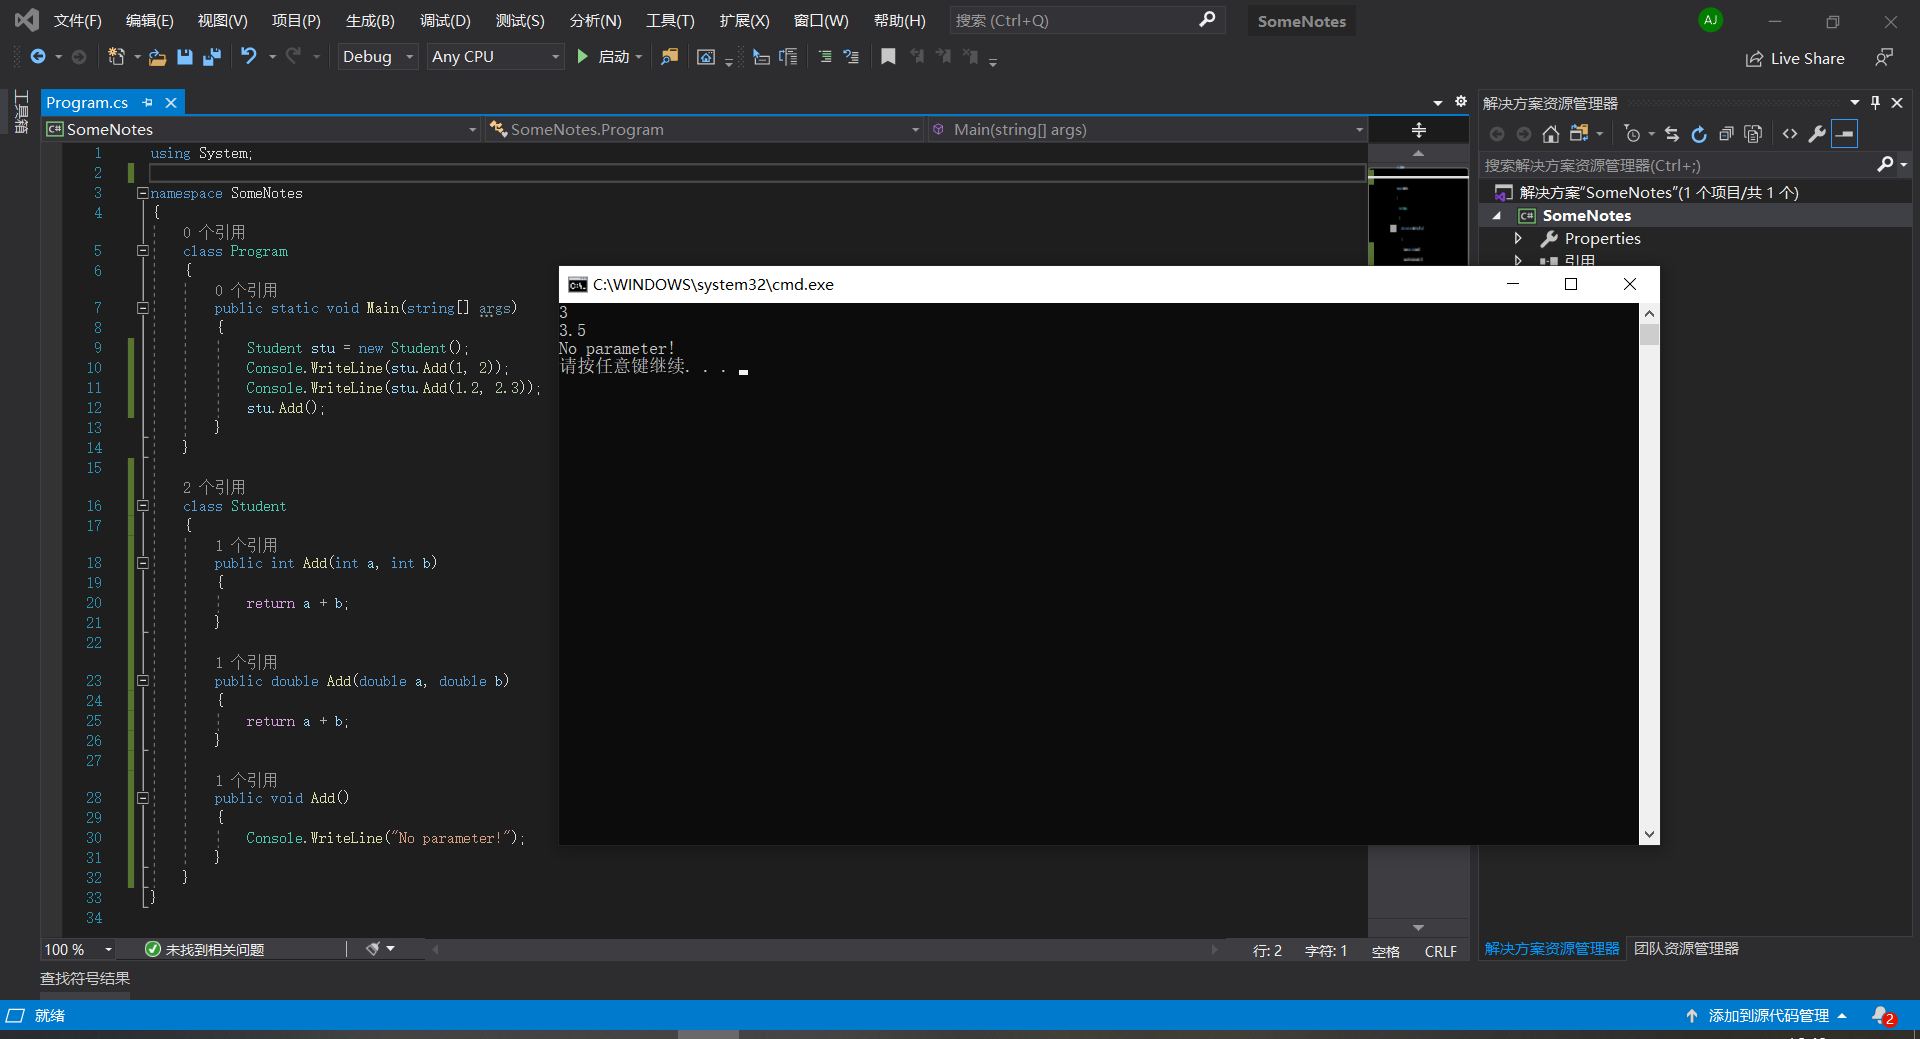This screenshot has width=1920, height=1039.
Task: Click the Solution Explorer Home icon
Action: (1551, 134)
